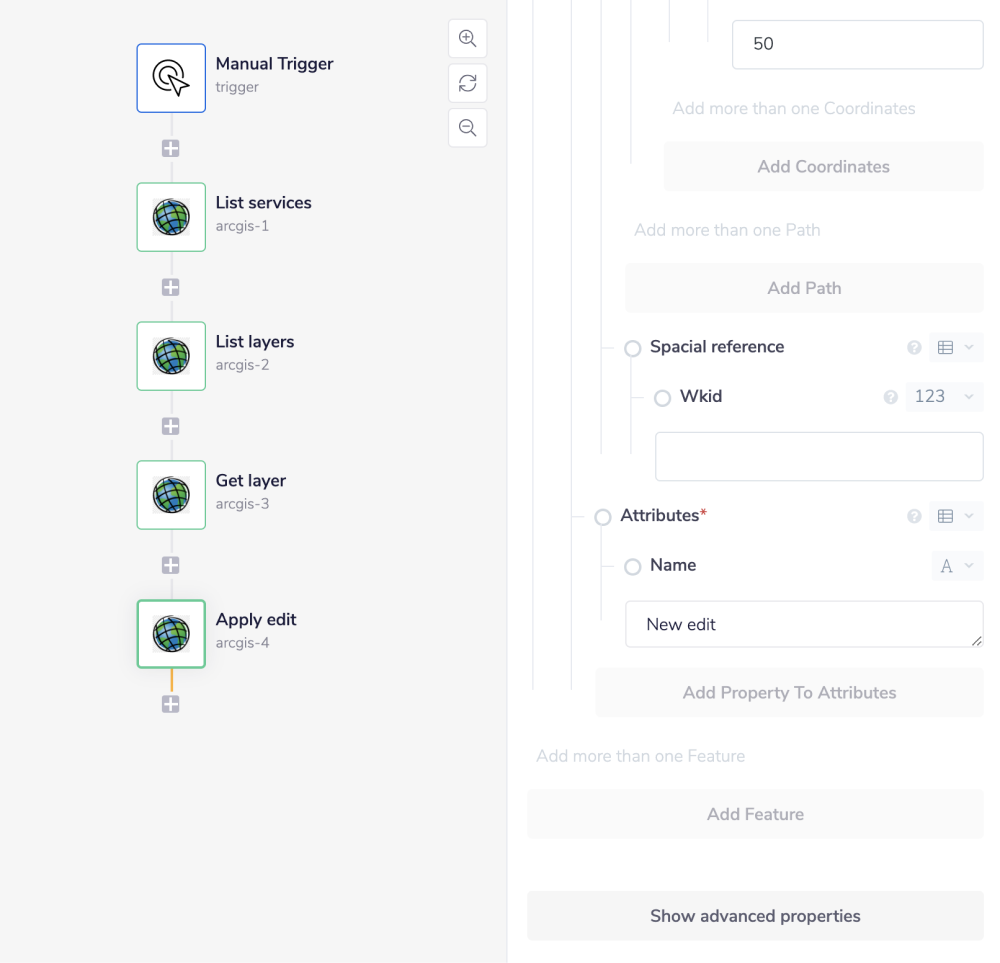
Task: Click the plus icon after Apply edit
Action: [171, 704]
